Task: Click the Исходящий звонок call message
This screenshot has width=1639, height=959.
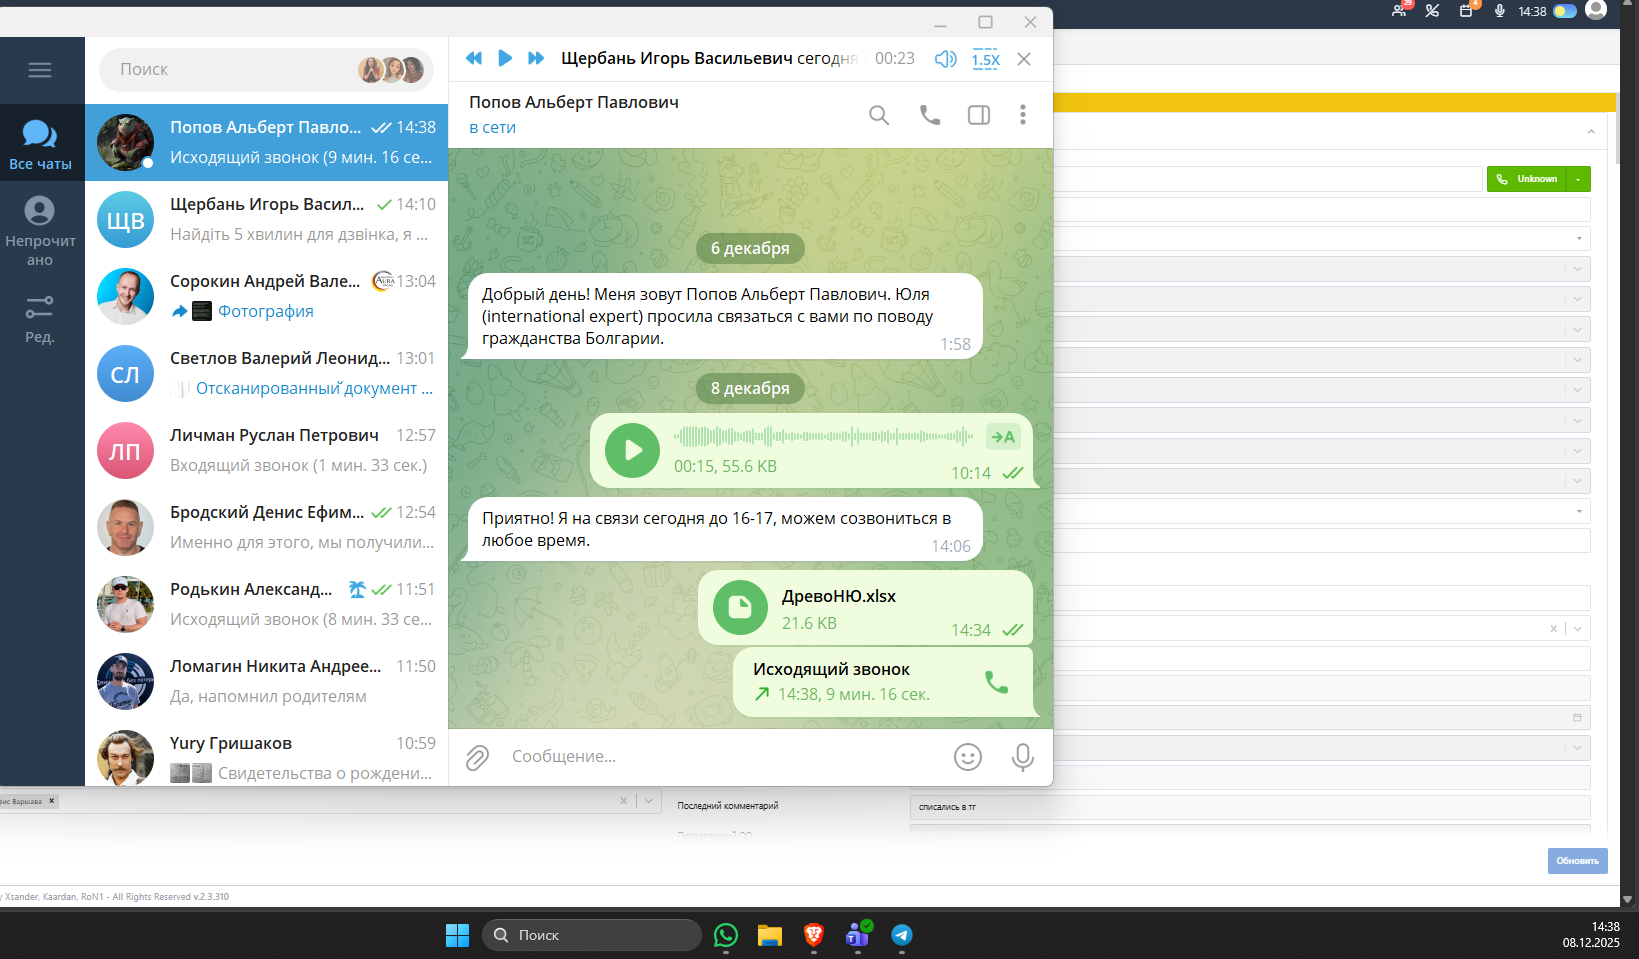Action: coord(883,682)
